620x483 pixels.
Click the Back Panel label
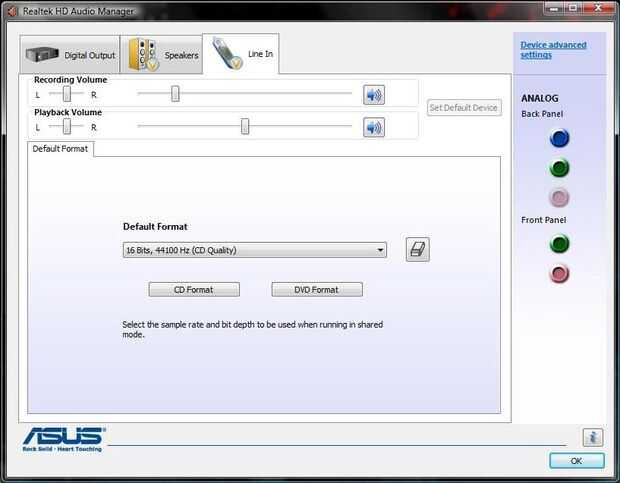(542, 114)
